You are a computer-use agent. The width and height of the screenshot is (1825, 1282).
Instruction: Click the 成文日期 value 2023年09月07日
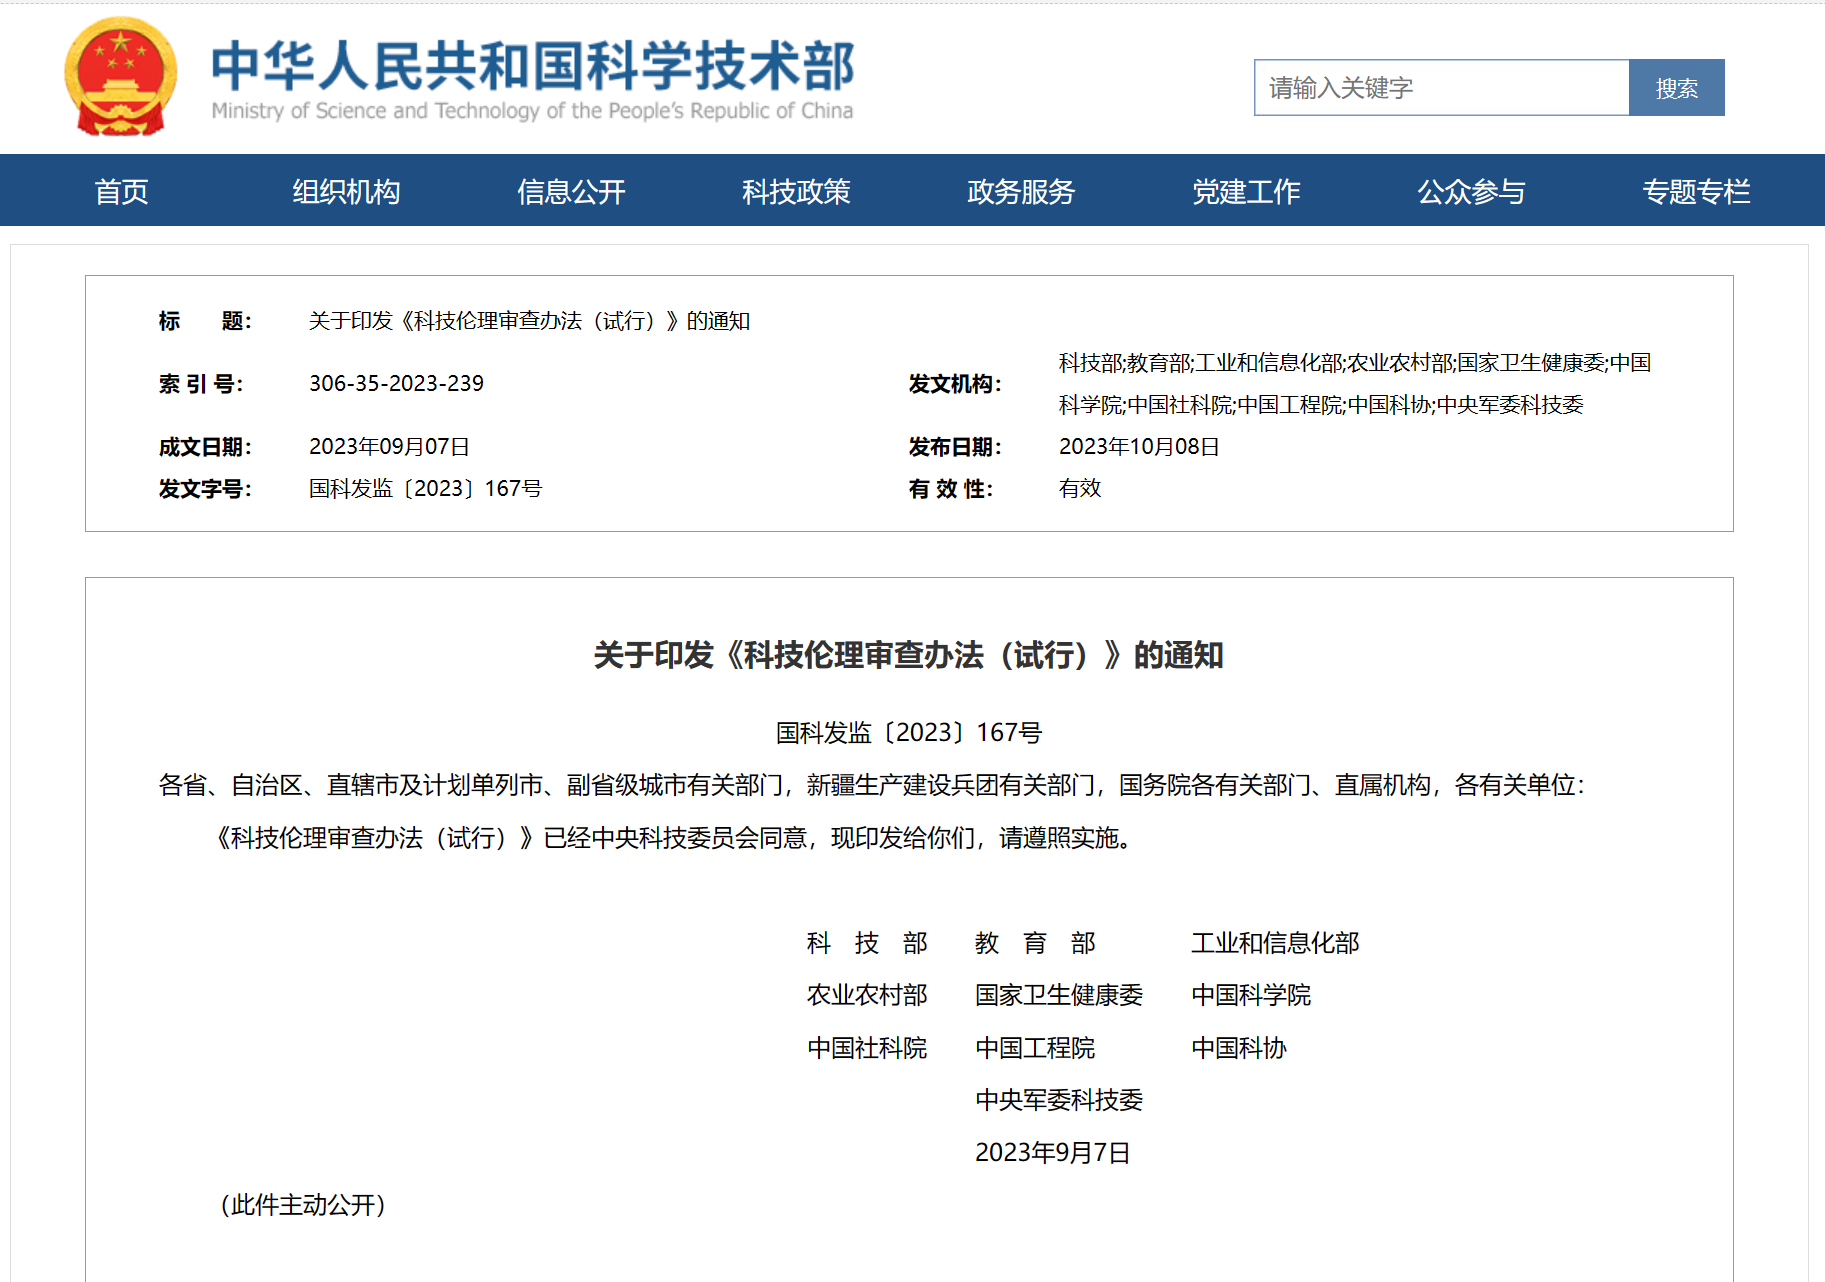389,447
